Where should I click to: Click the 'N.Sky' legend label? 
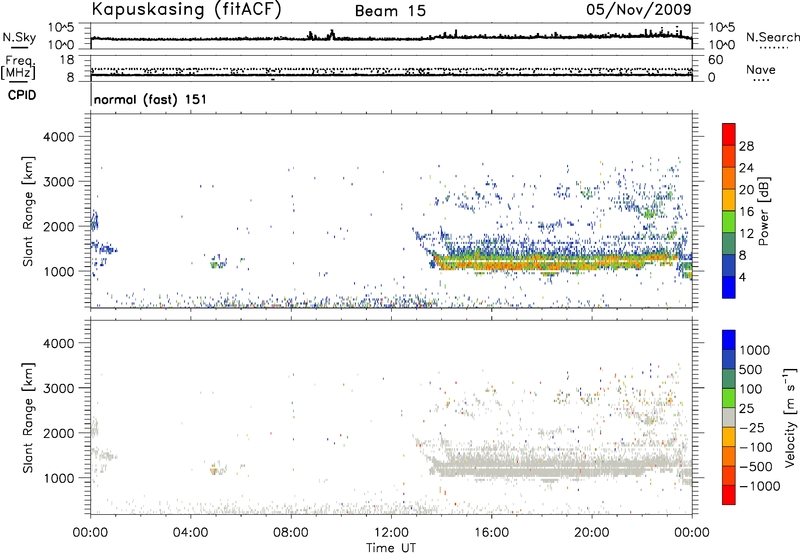tap(19, 37)
